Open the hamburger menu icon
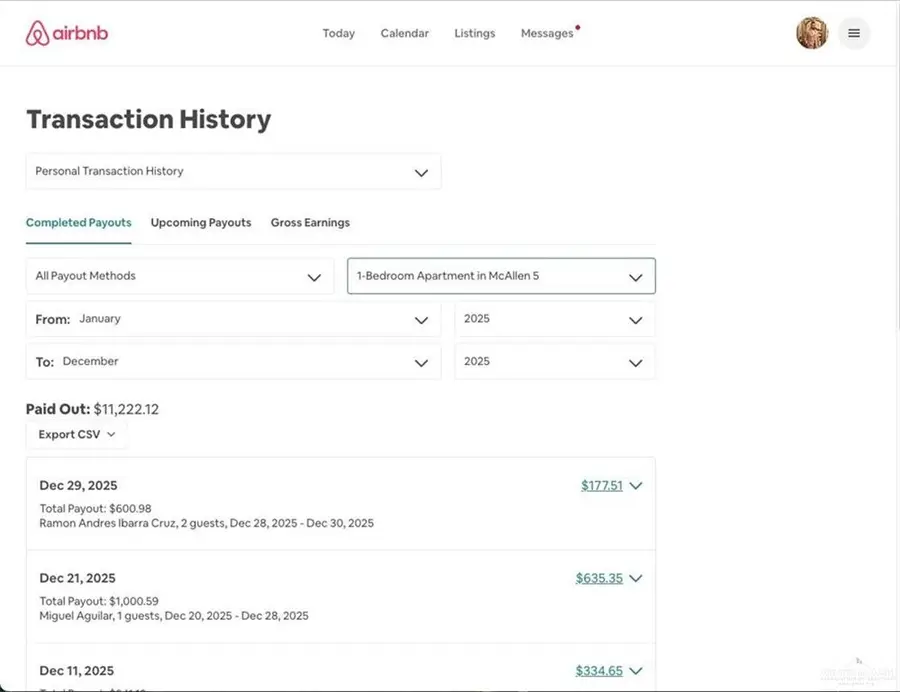 pyautogui.click(x=853, y=33)
